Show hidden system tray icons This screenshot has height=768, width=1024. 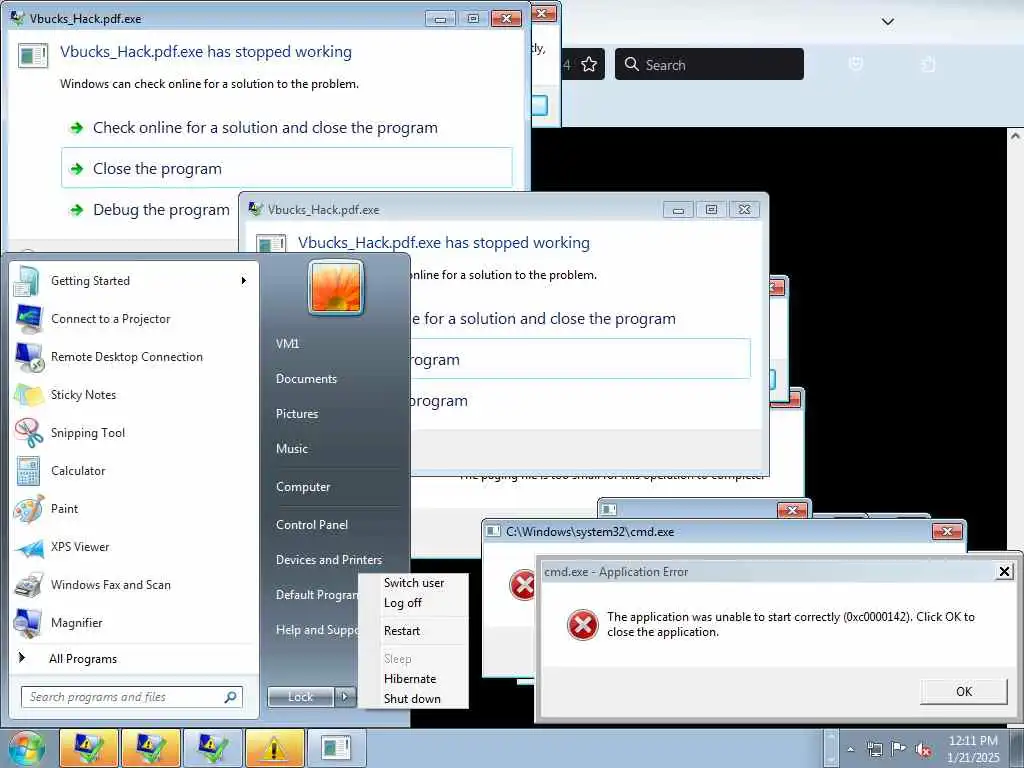tap(850, 749)
